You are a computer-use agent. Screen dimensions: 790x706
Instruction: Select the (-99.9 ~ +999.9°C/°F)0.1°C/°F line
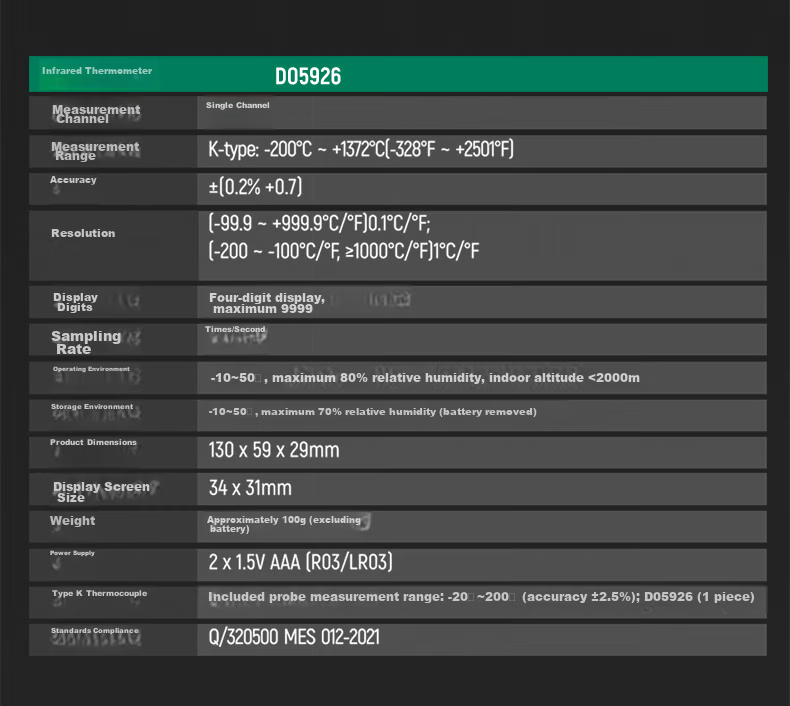pos(319,223)
